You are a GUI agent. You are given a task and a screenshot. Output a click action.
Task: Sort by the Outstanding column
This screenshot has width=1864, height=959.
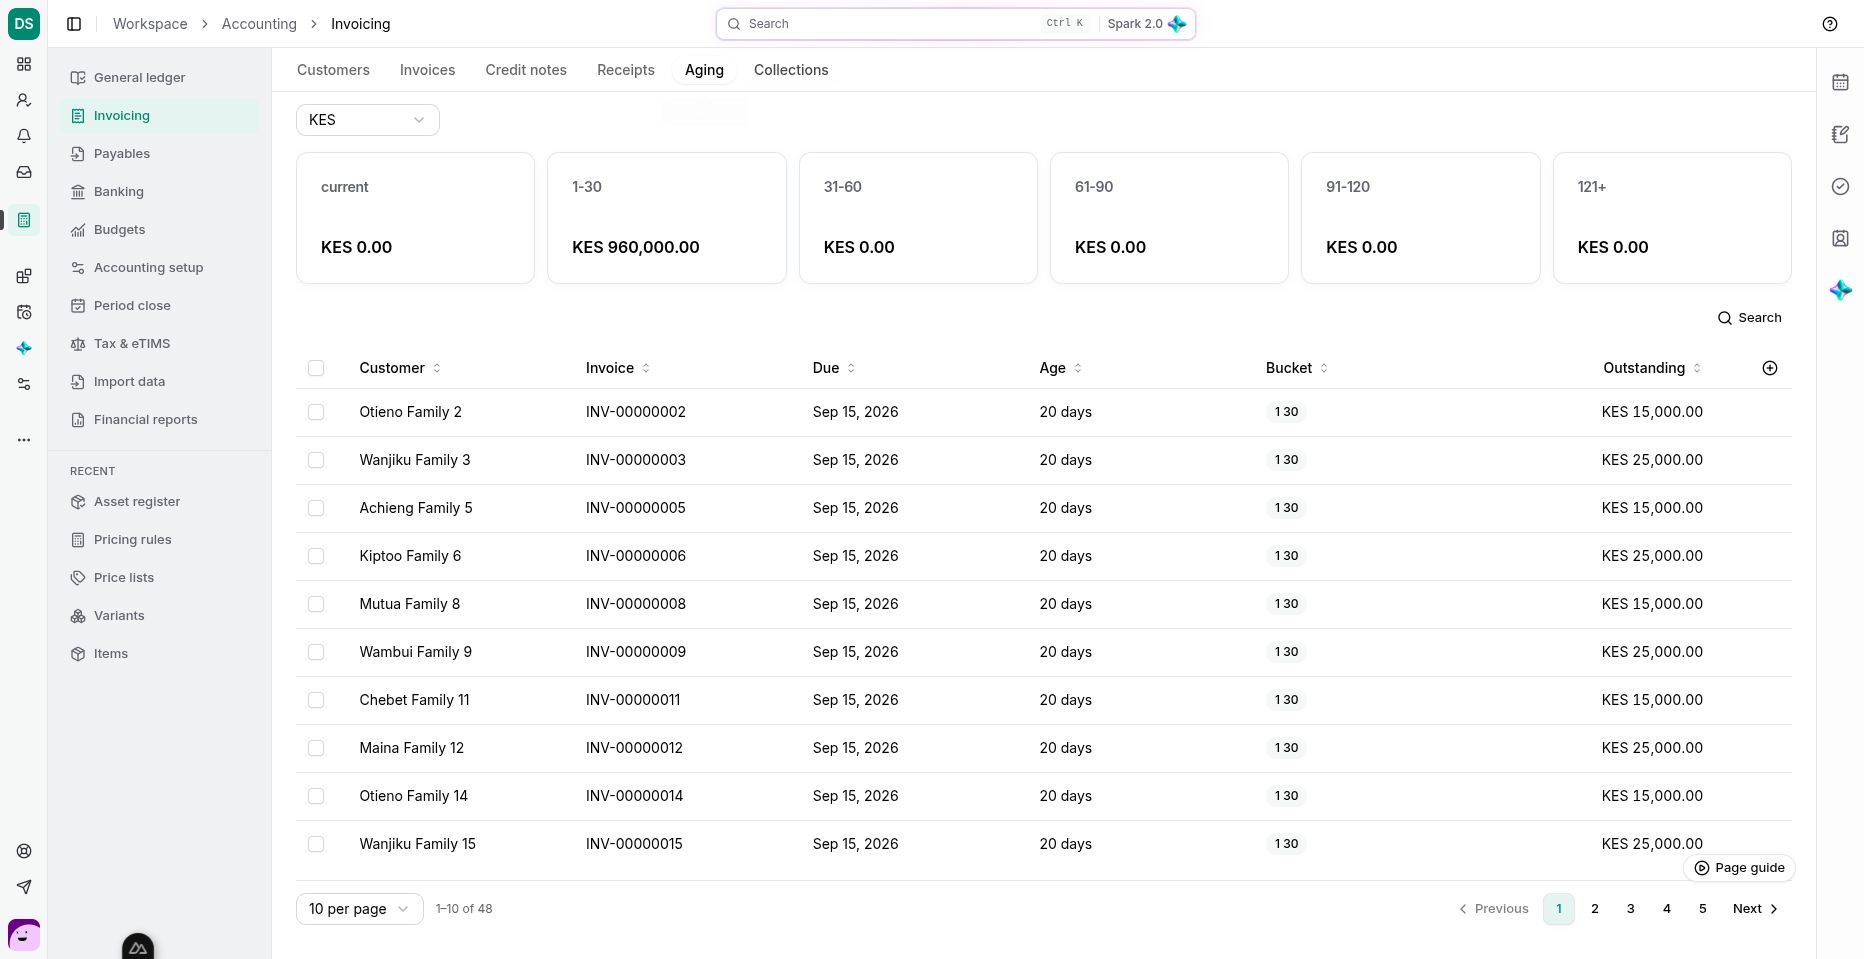coord(1652,368)
